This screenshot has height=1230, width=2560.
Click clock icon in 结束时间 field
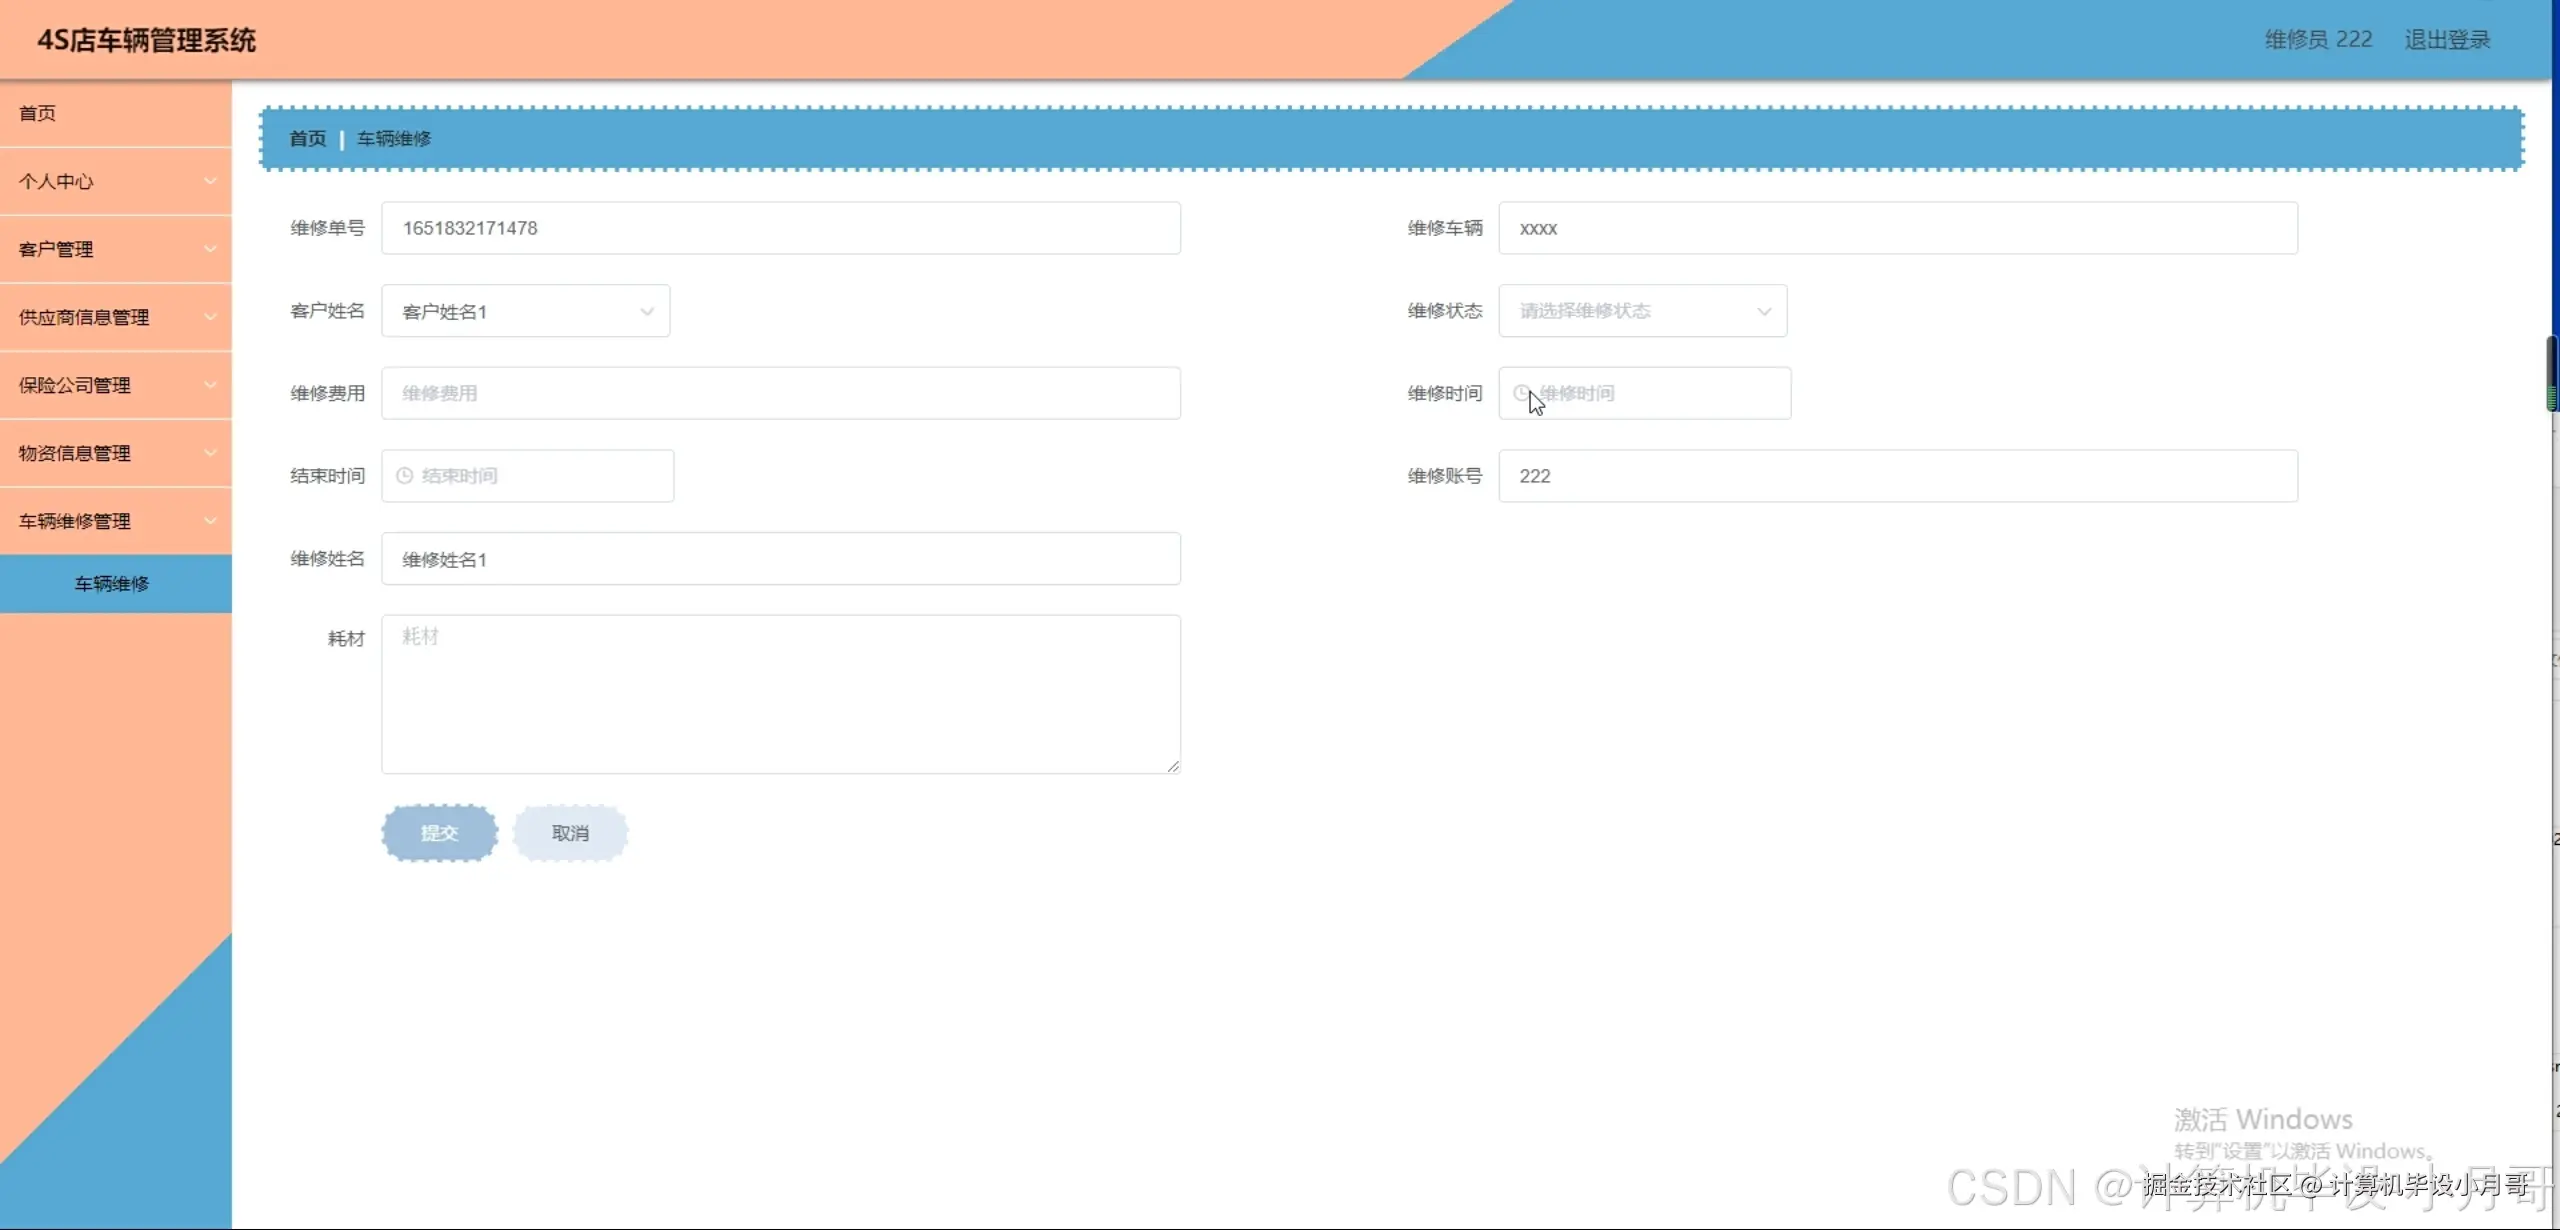click(405, 476)
